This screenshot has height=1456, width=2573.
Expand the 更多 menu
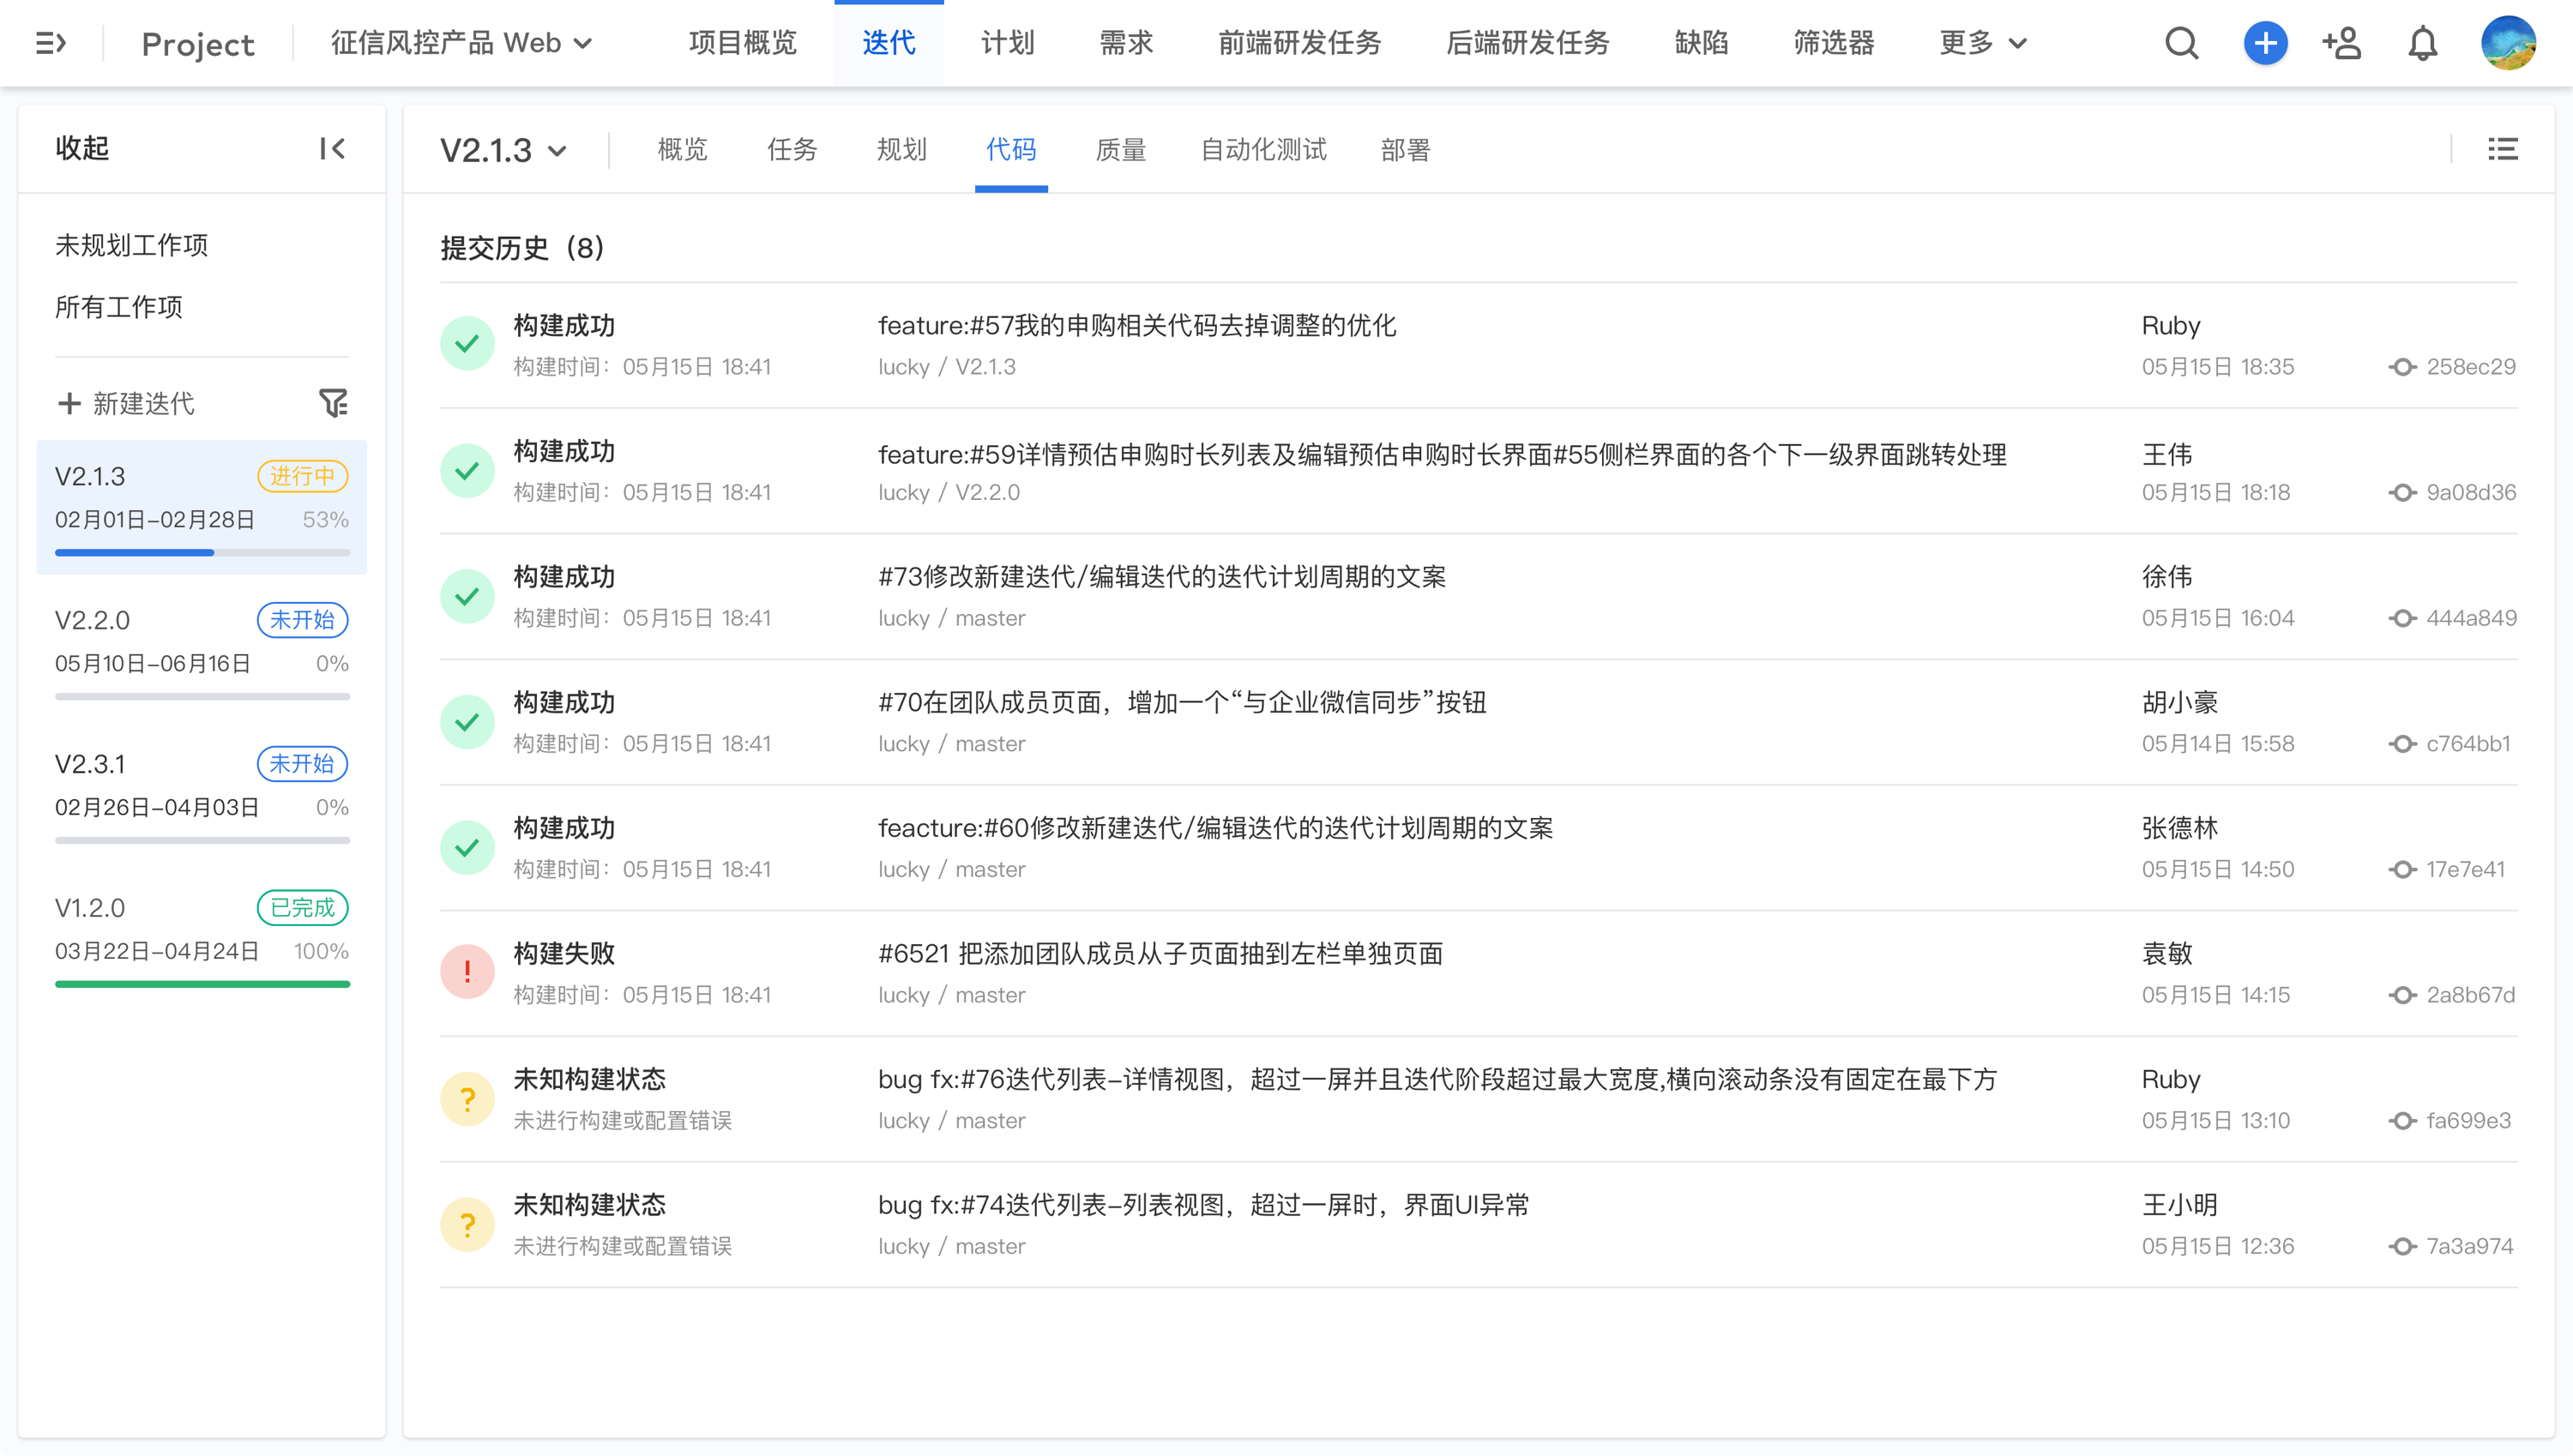(1983, 43)
